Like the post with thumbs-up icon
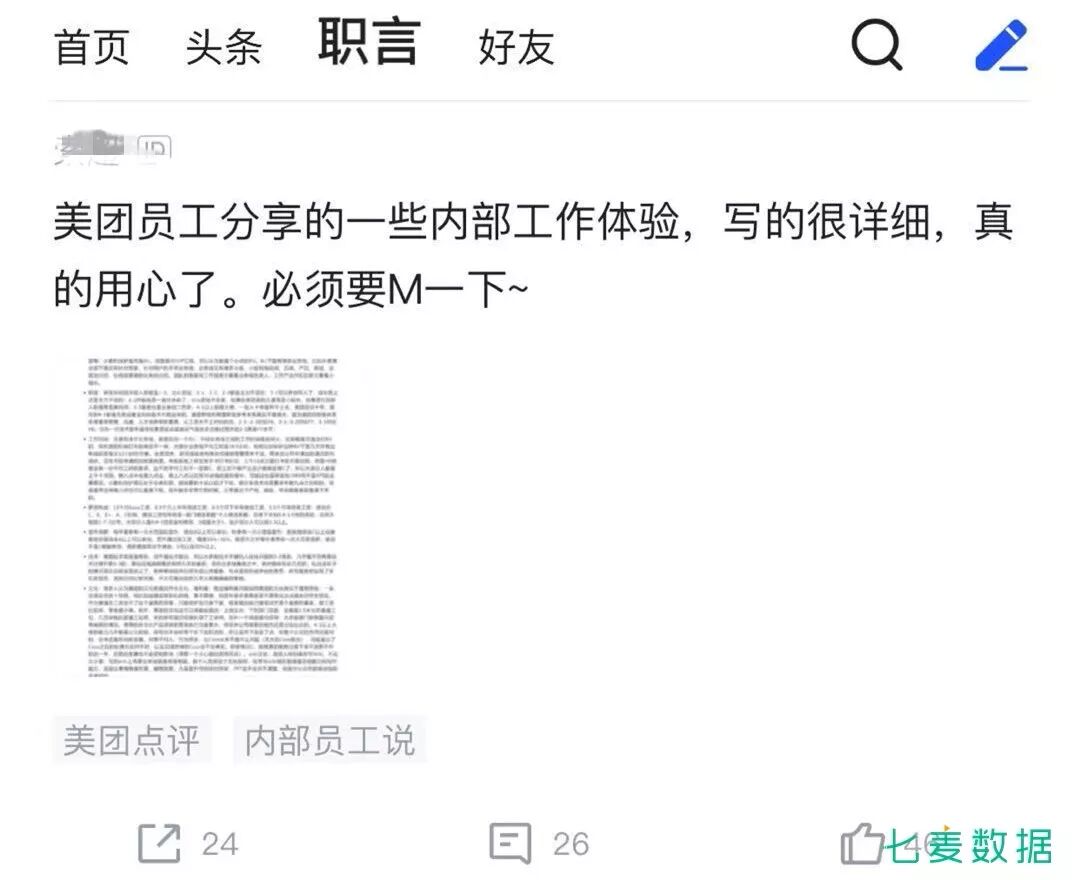Image resolution: width=1073 pixels, height=880 pixels. click(862, 844)
